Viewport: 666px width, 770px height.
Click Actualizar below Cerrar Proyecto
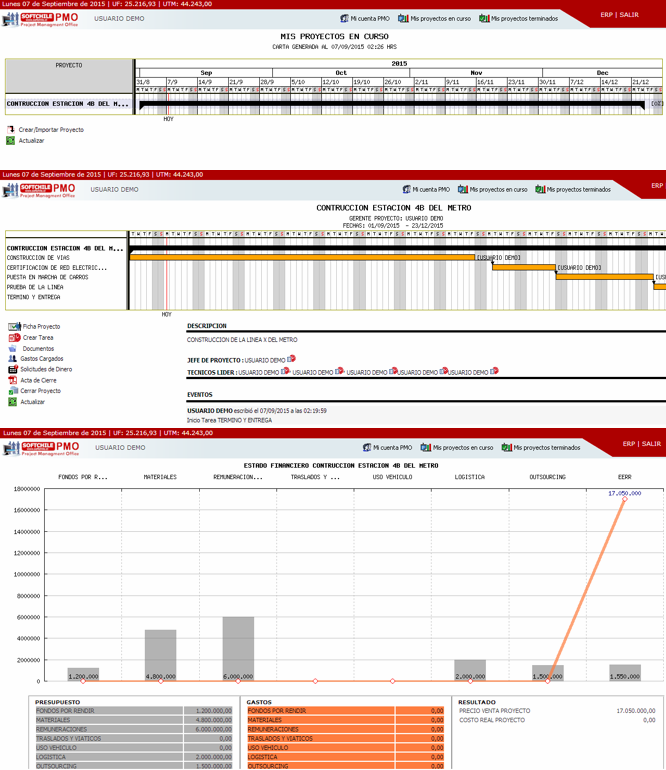point(14,402)
